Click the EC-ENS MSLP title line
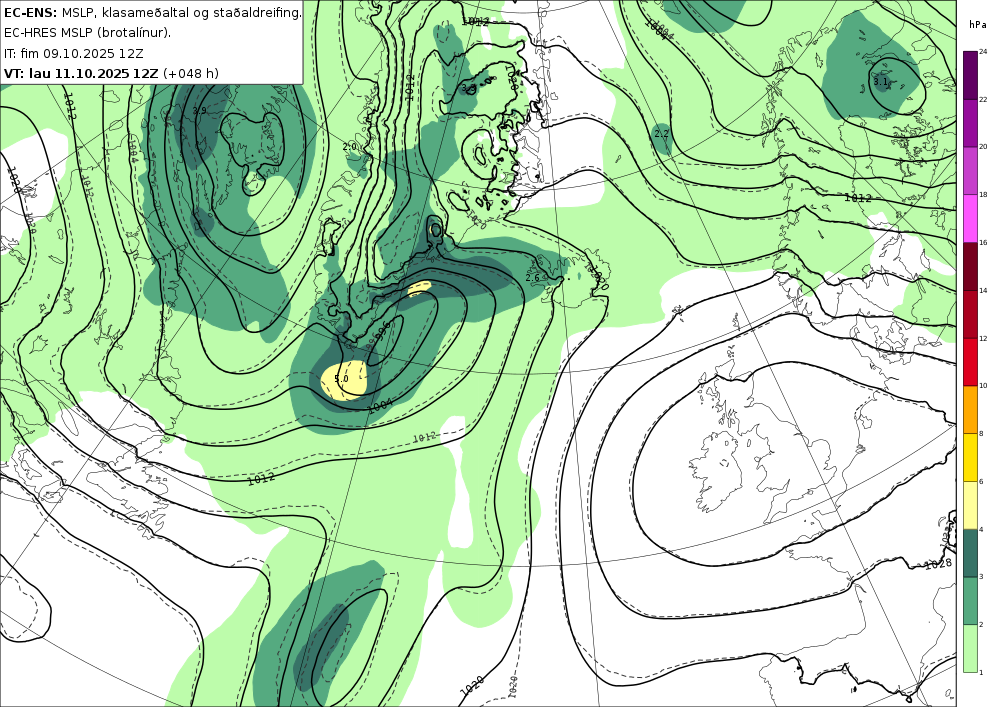 click(153, 12)
